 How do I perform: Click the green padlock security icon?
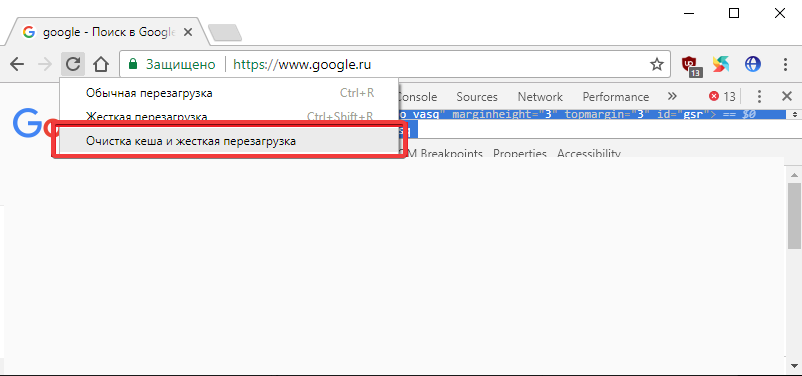(x=133, y=64)
